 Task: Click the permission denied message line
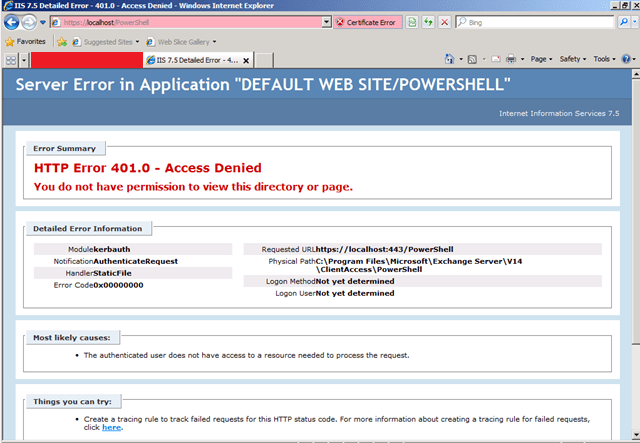tap(193, 187)
